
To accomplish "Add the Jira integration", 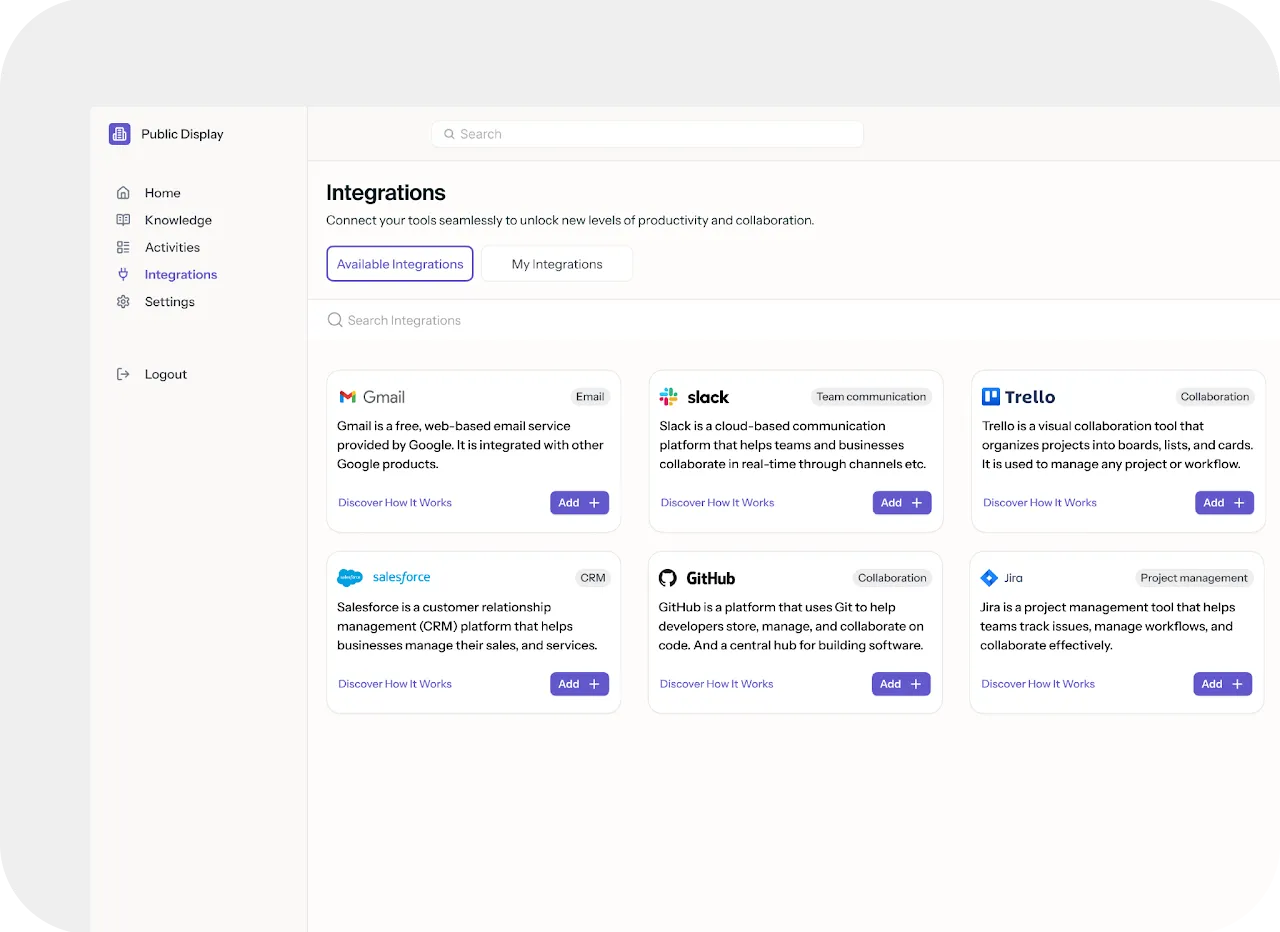I will (x=1222, y=684).
